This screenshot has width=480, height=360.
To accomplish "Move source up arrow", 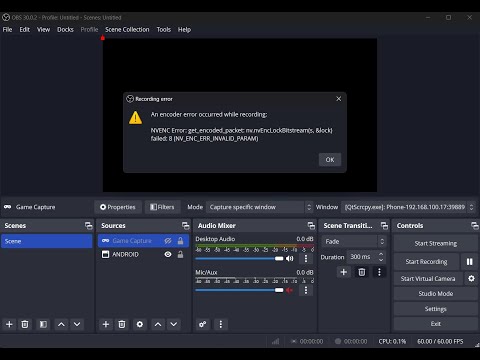I will tap(158, 324).
